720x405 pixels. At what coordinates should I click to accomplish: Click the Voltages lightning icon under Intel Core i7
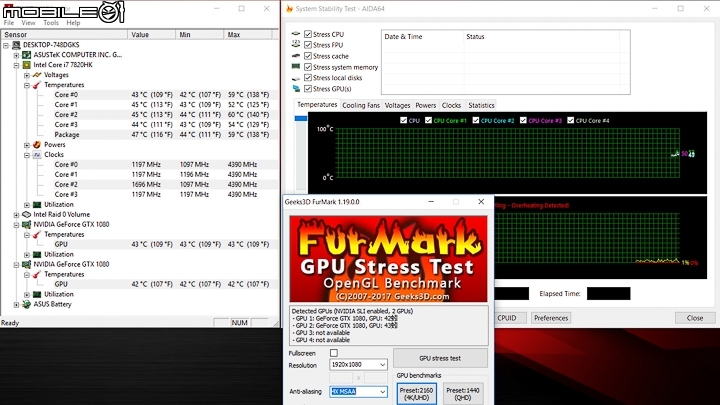37,75
